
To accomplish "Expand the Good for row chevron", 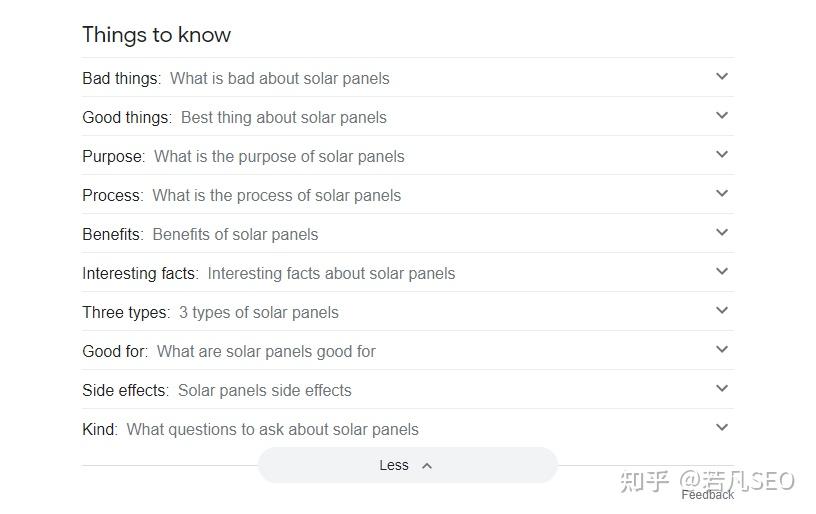I will (722, 350).
